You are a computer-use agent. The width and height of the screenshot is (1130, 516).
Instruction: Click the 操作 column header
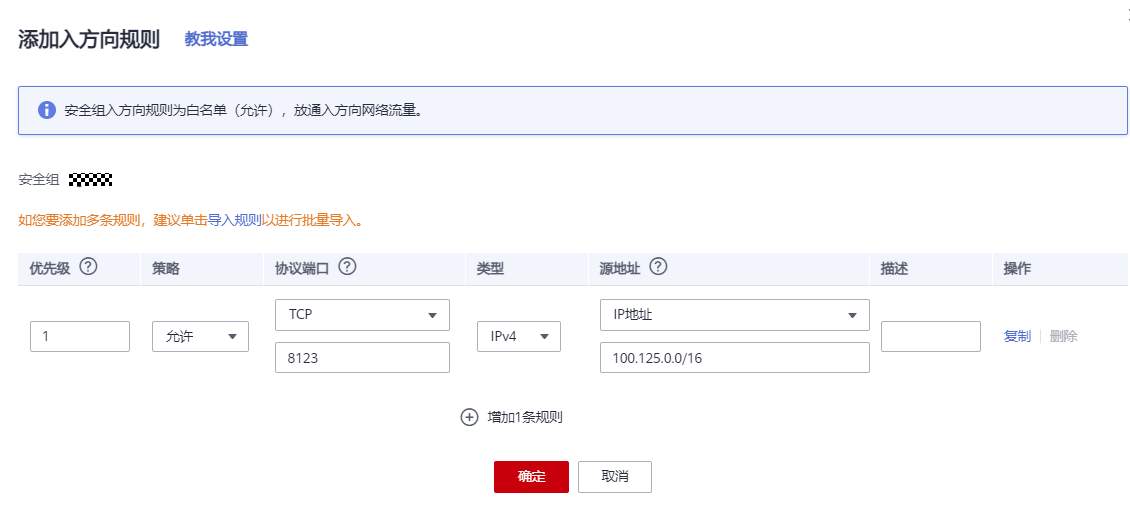tap(1018, 269)
